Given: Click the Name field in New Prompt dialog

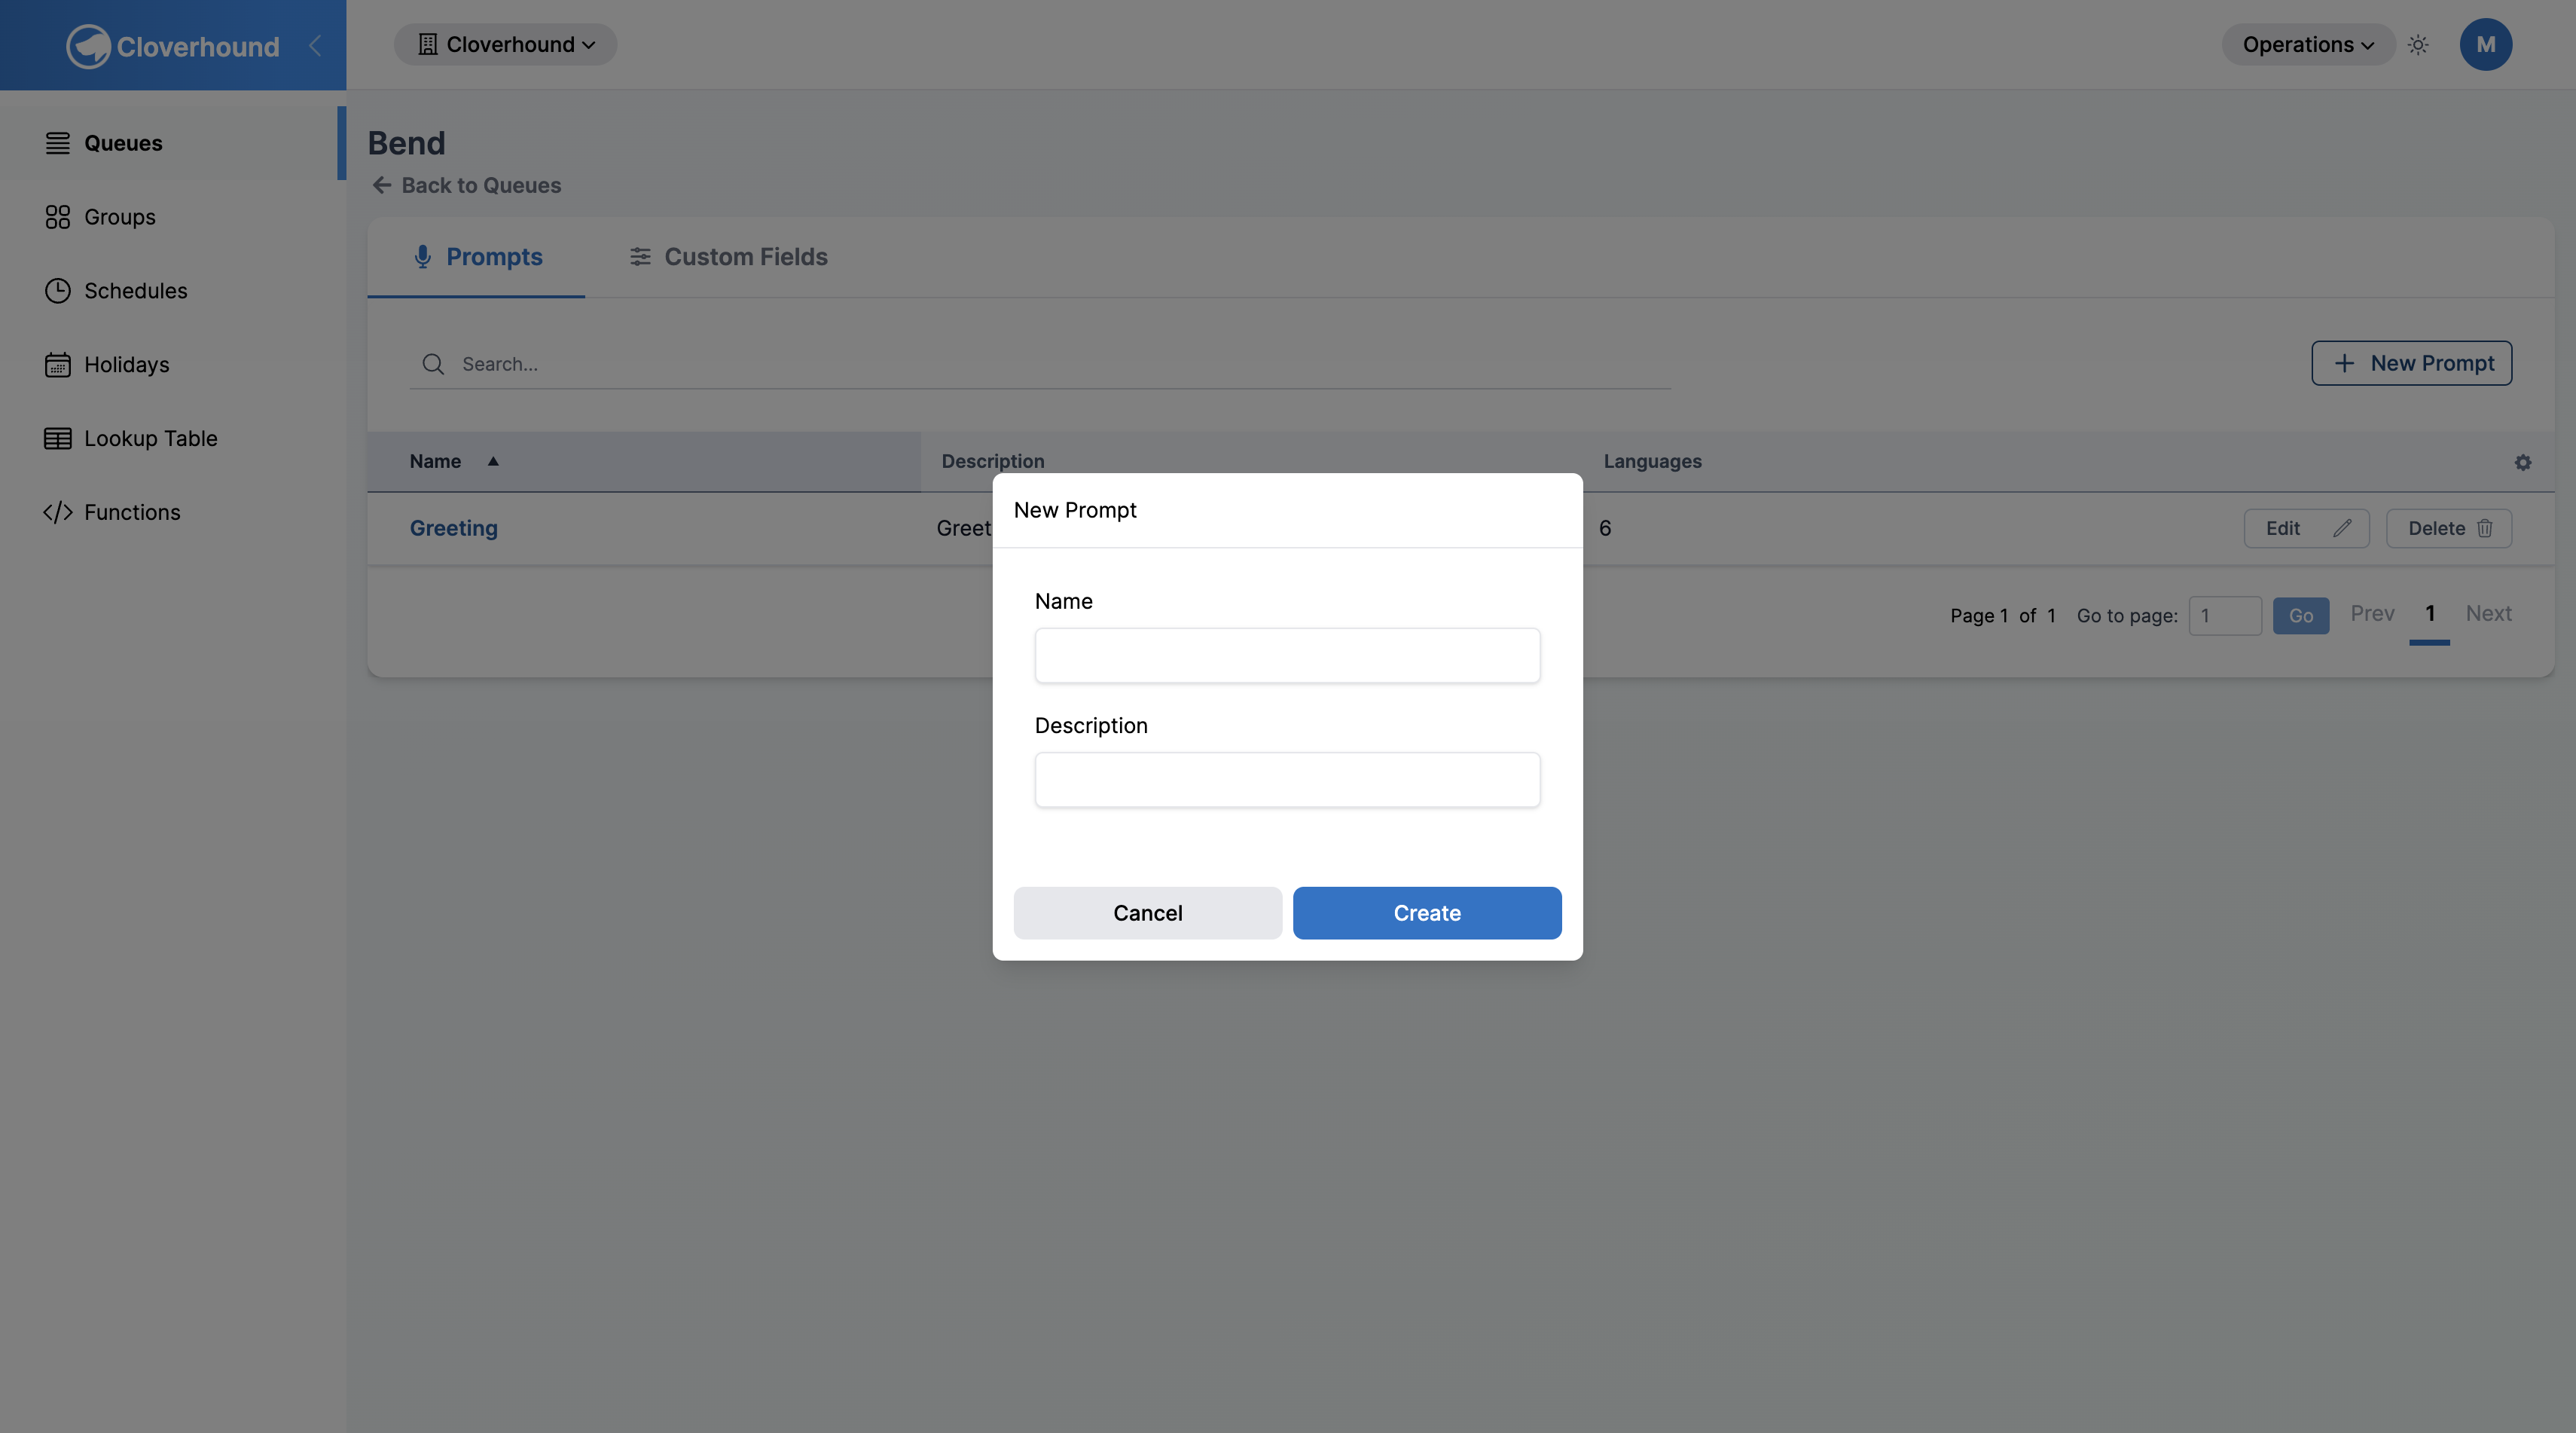Looking at the screenshot, I should (1288, 656).
